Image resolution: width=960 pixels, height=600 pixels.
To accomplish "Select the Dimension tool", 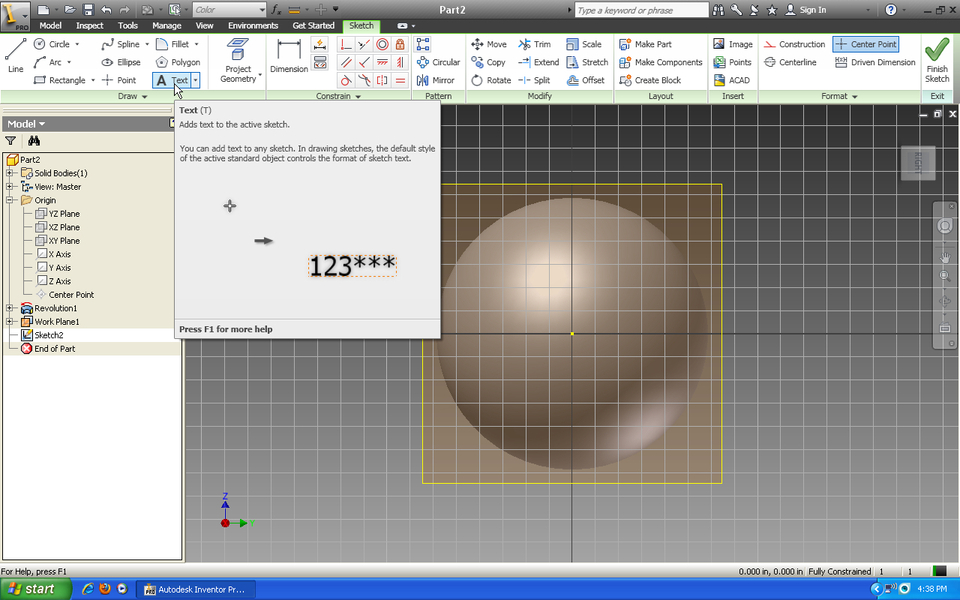I will [x=289, y=56].
